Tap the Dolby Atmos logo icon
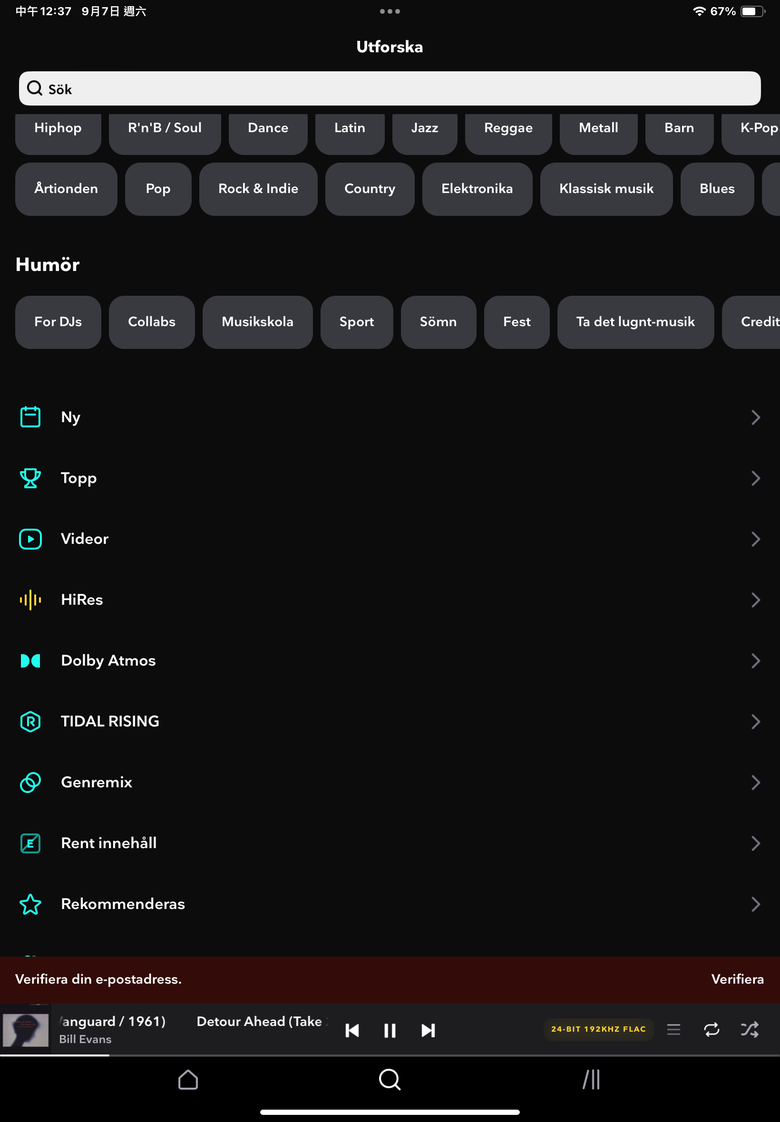 pyautogui.click(x=30, y=660)
